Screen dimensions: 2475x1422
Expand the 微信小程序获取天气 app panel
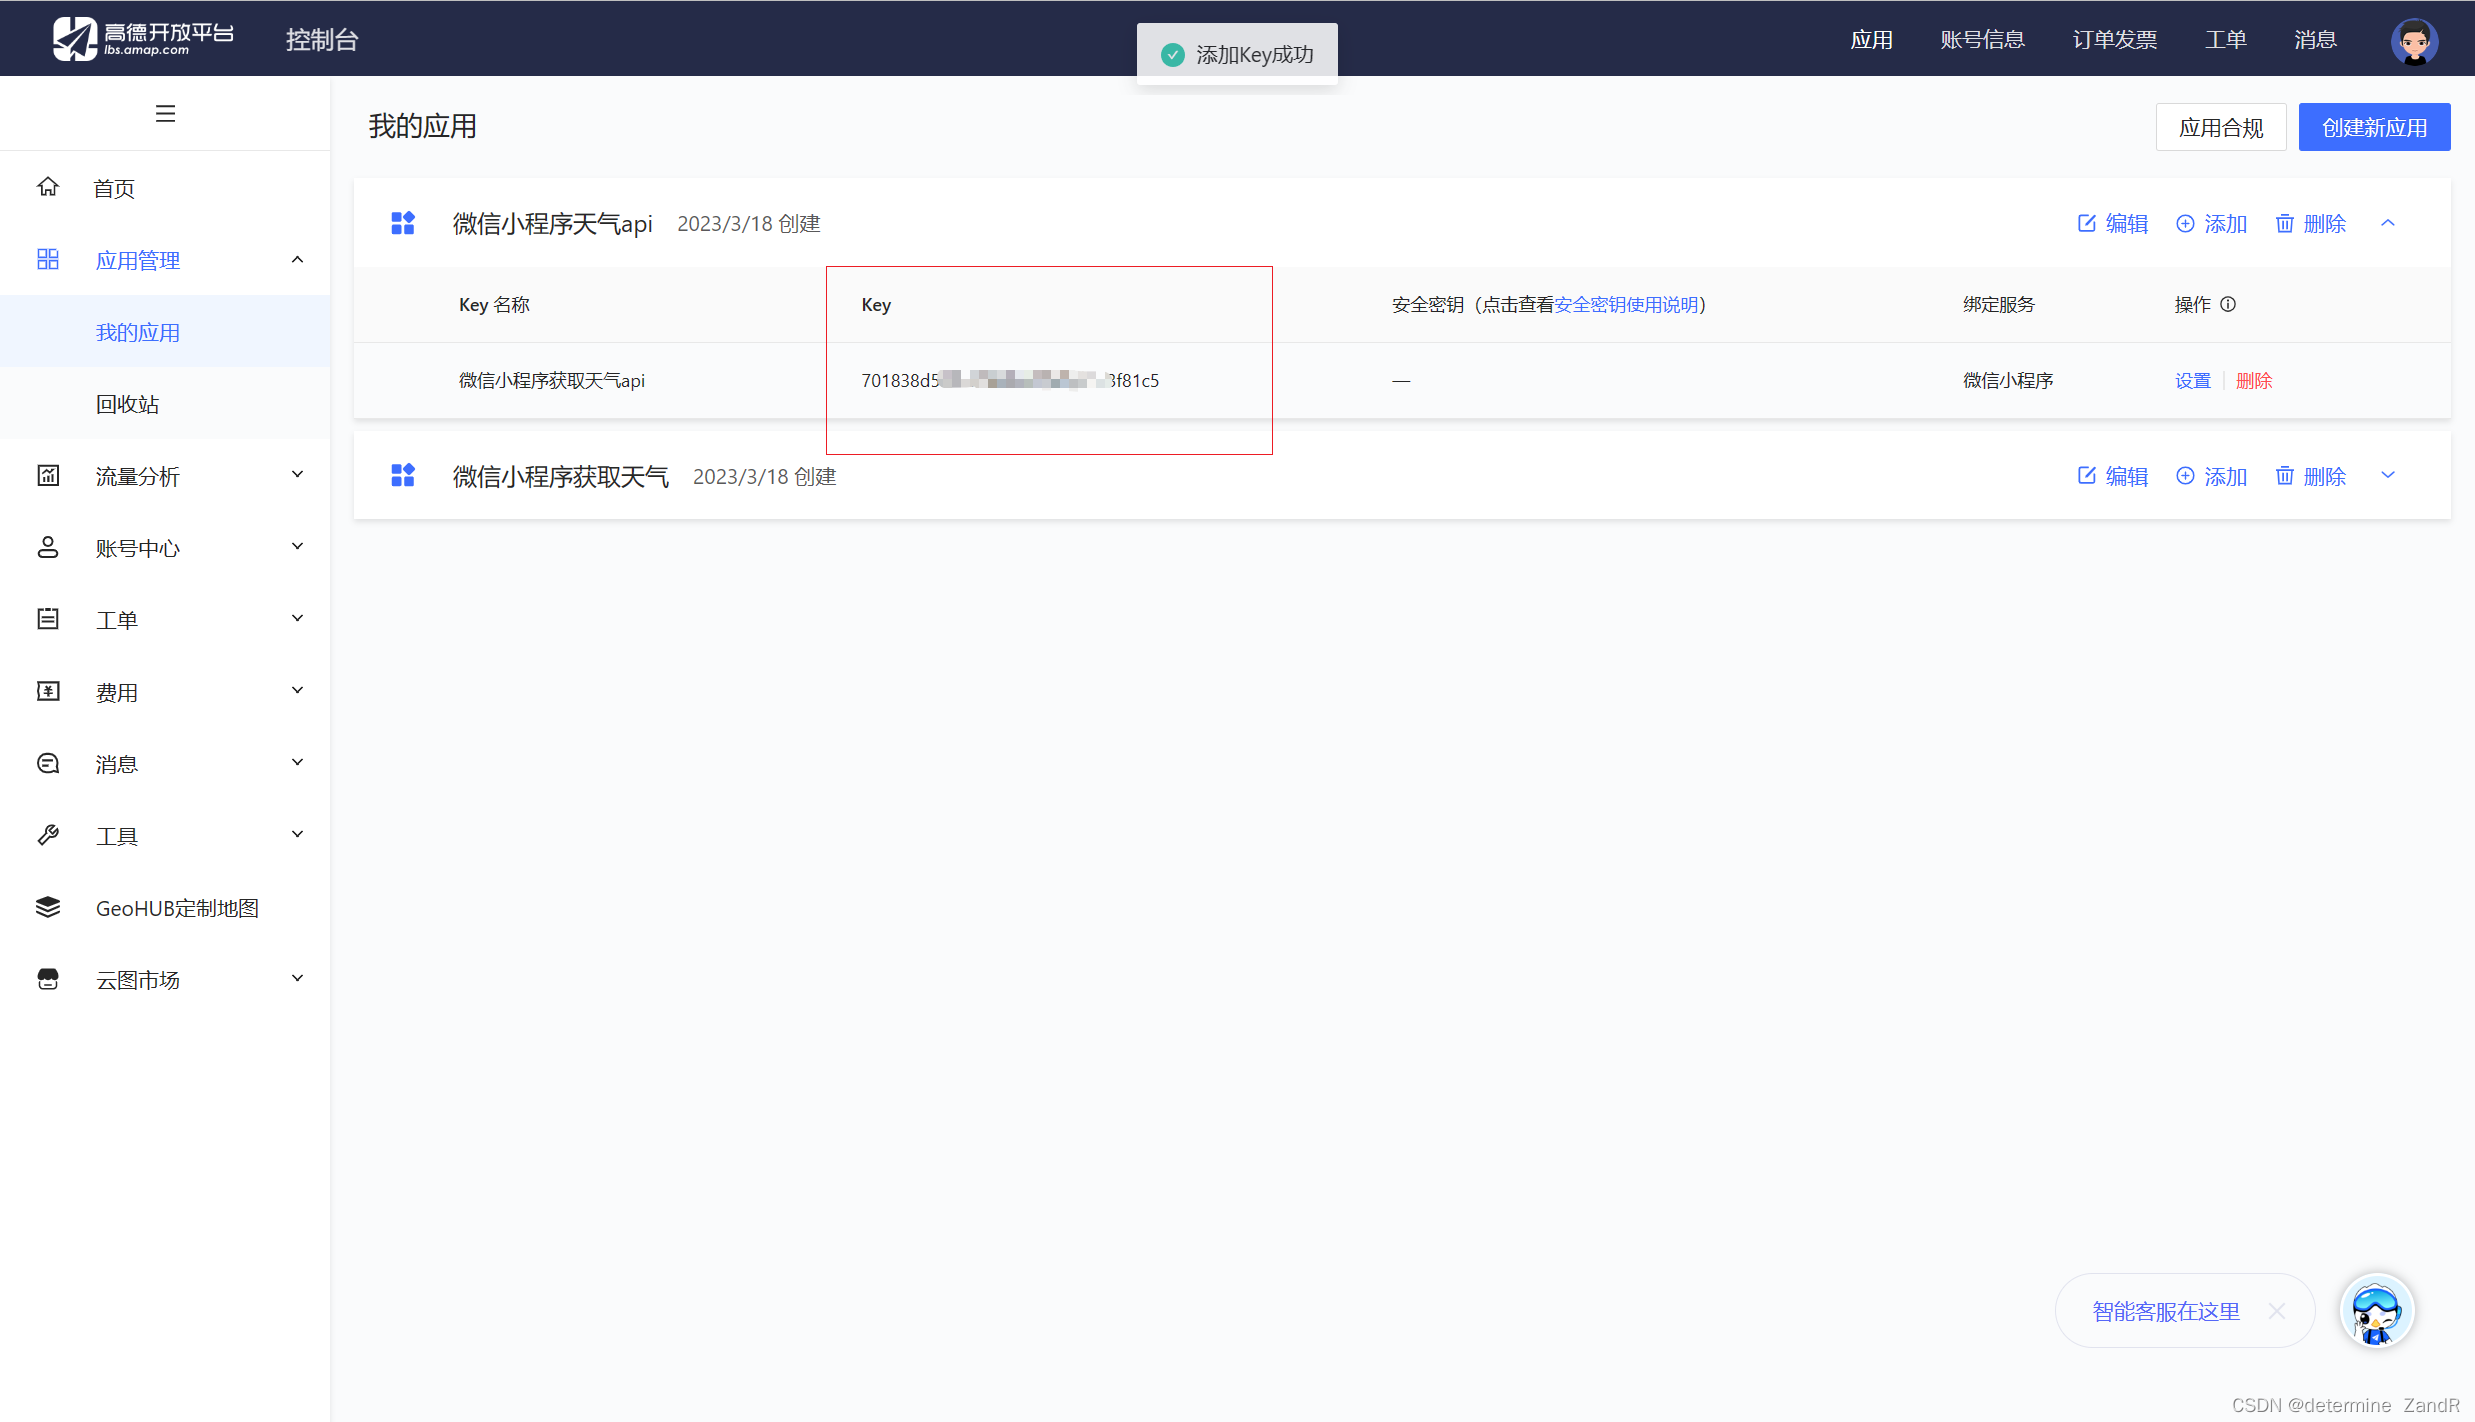pos(2388,475)
